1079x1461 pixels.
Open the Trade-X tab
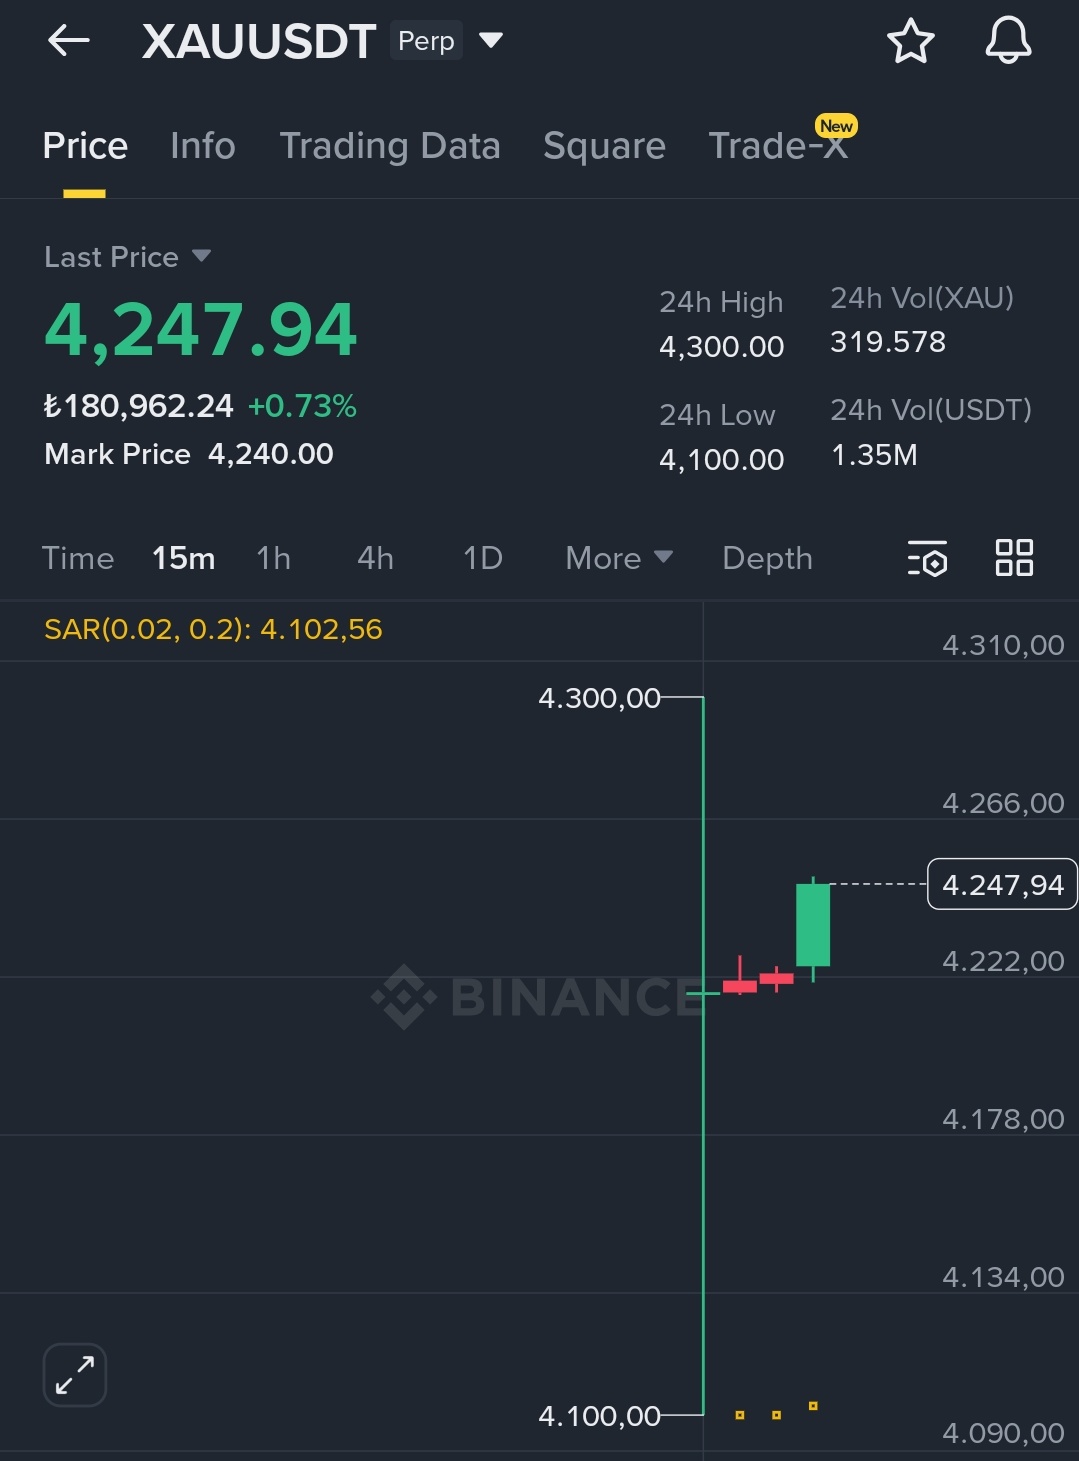tap(778, 146)
